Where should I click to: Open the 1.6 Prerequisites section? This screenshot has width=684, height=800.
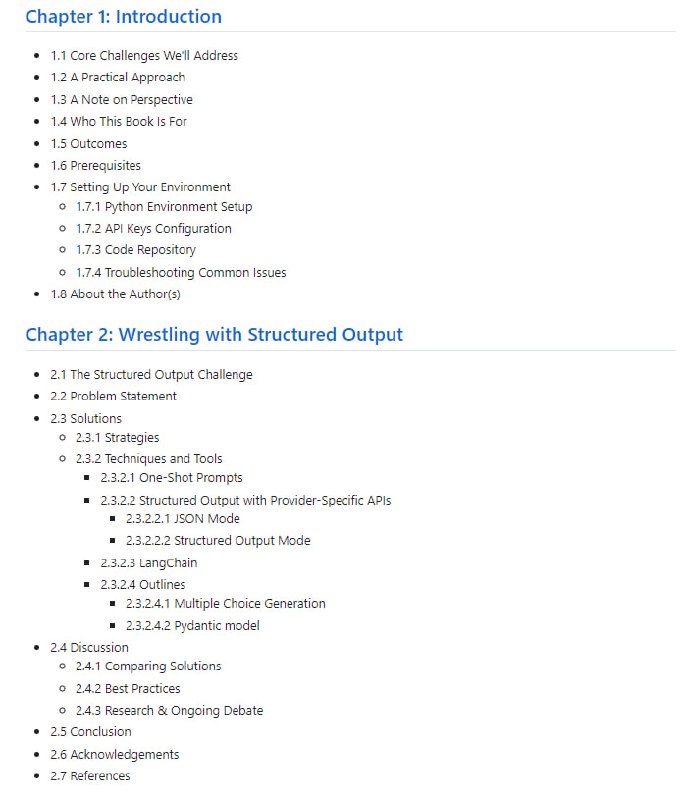point(95,166)
